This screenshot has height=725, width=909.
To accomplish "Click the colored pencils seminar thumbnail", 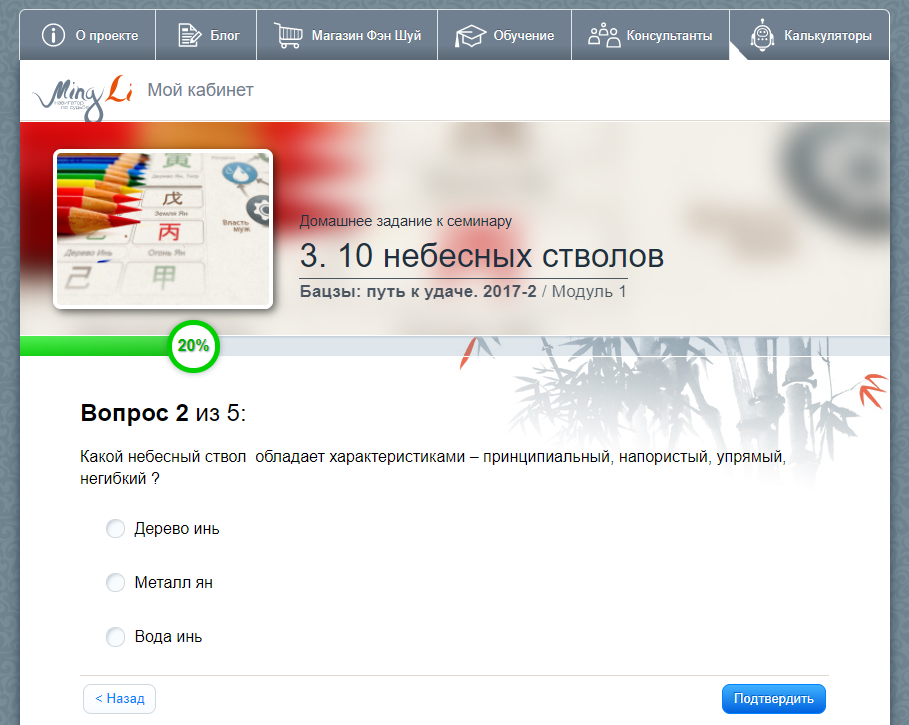I will point(163,229).
